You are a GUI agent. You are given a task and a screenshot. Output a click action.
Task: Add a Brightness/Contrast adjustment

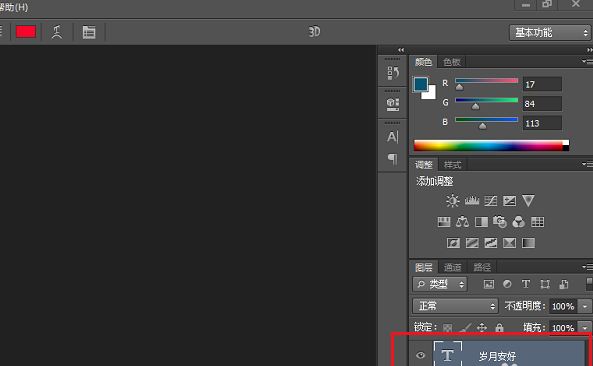[453, 201]
